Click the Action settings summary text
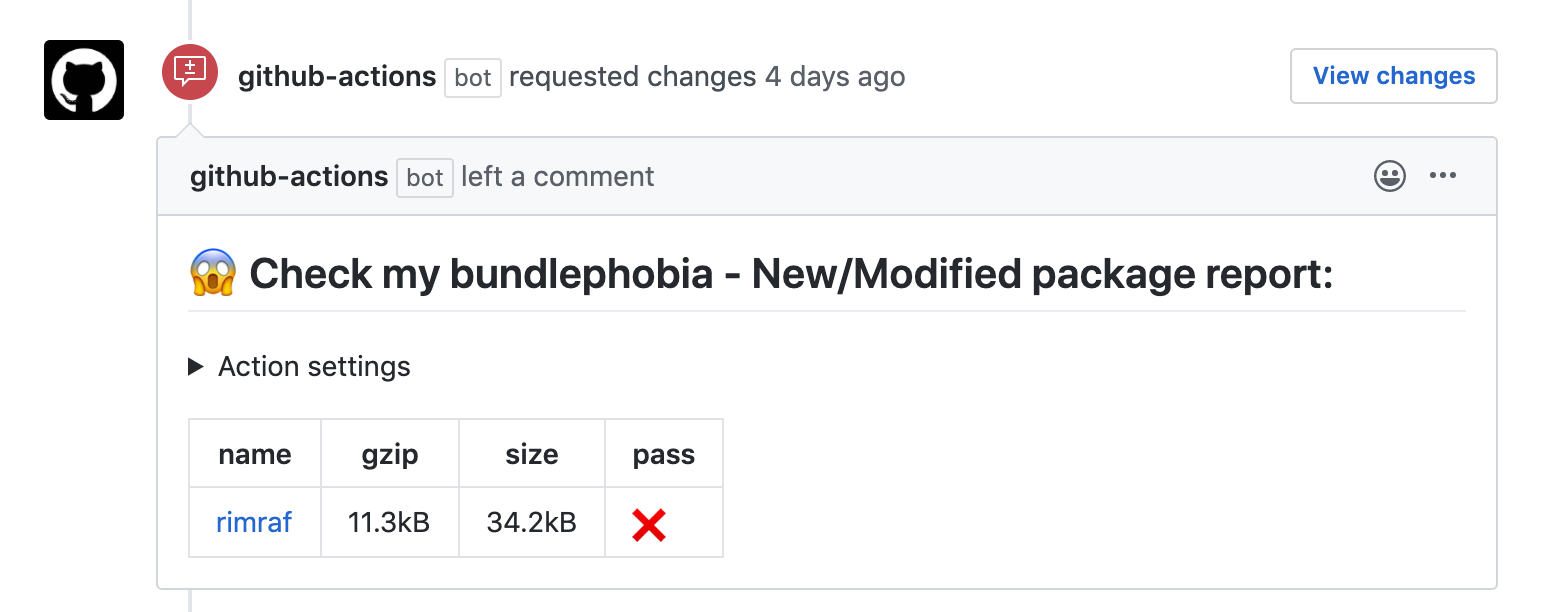1566x612 pixels. [x=314, y=367]
